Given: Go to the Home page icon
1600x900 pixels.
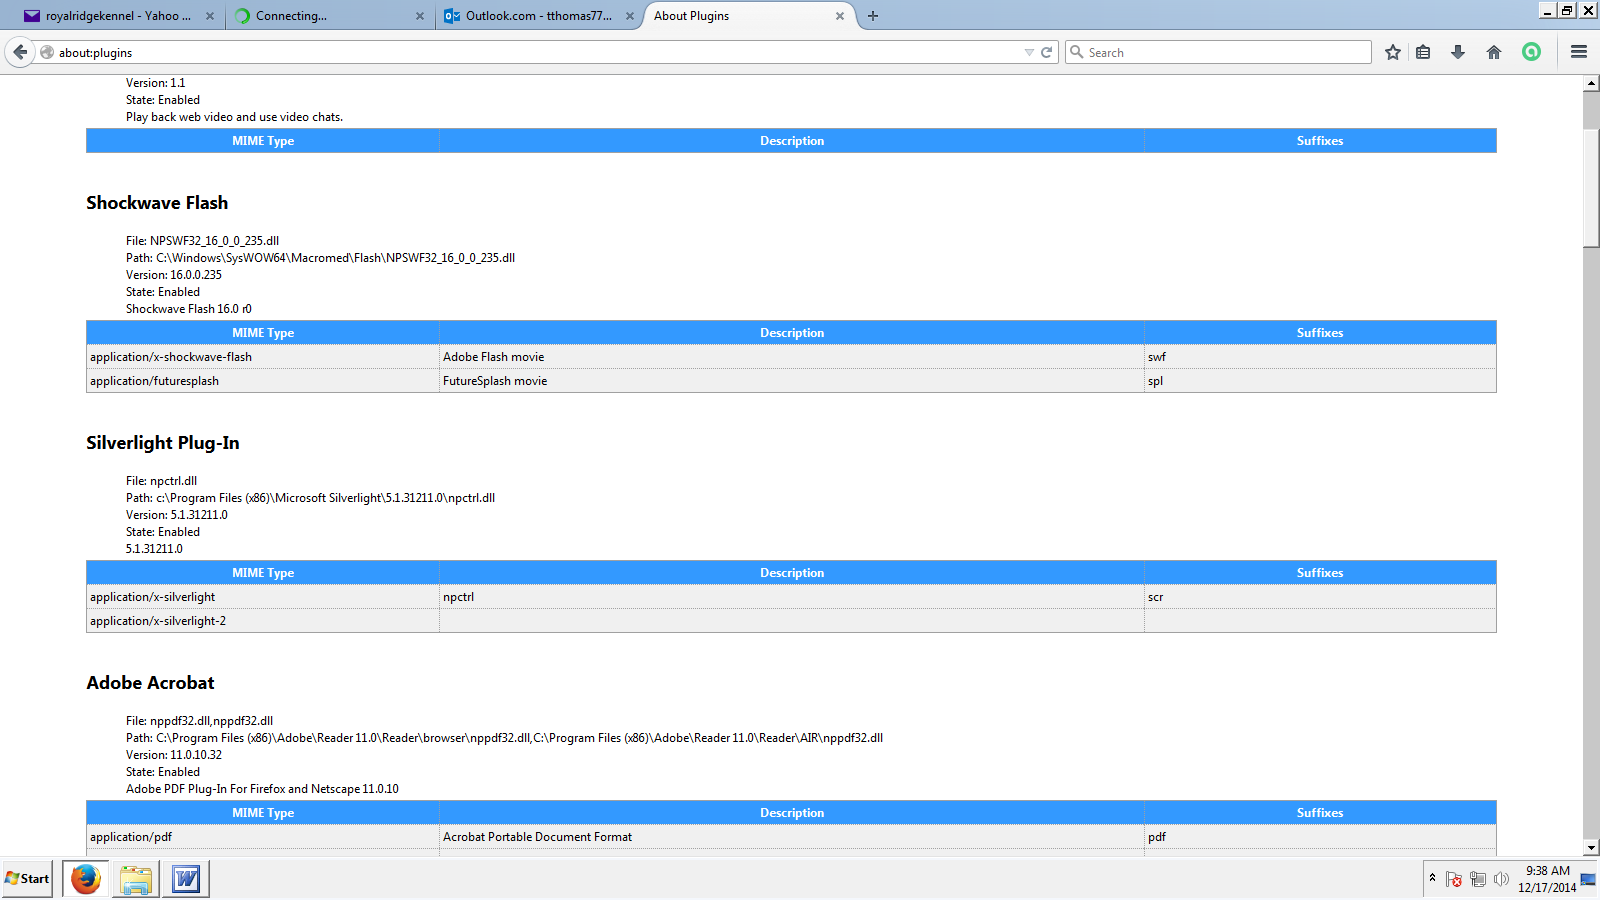Looking at the screenshot, I should (1494, 52).
